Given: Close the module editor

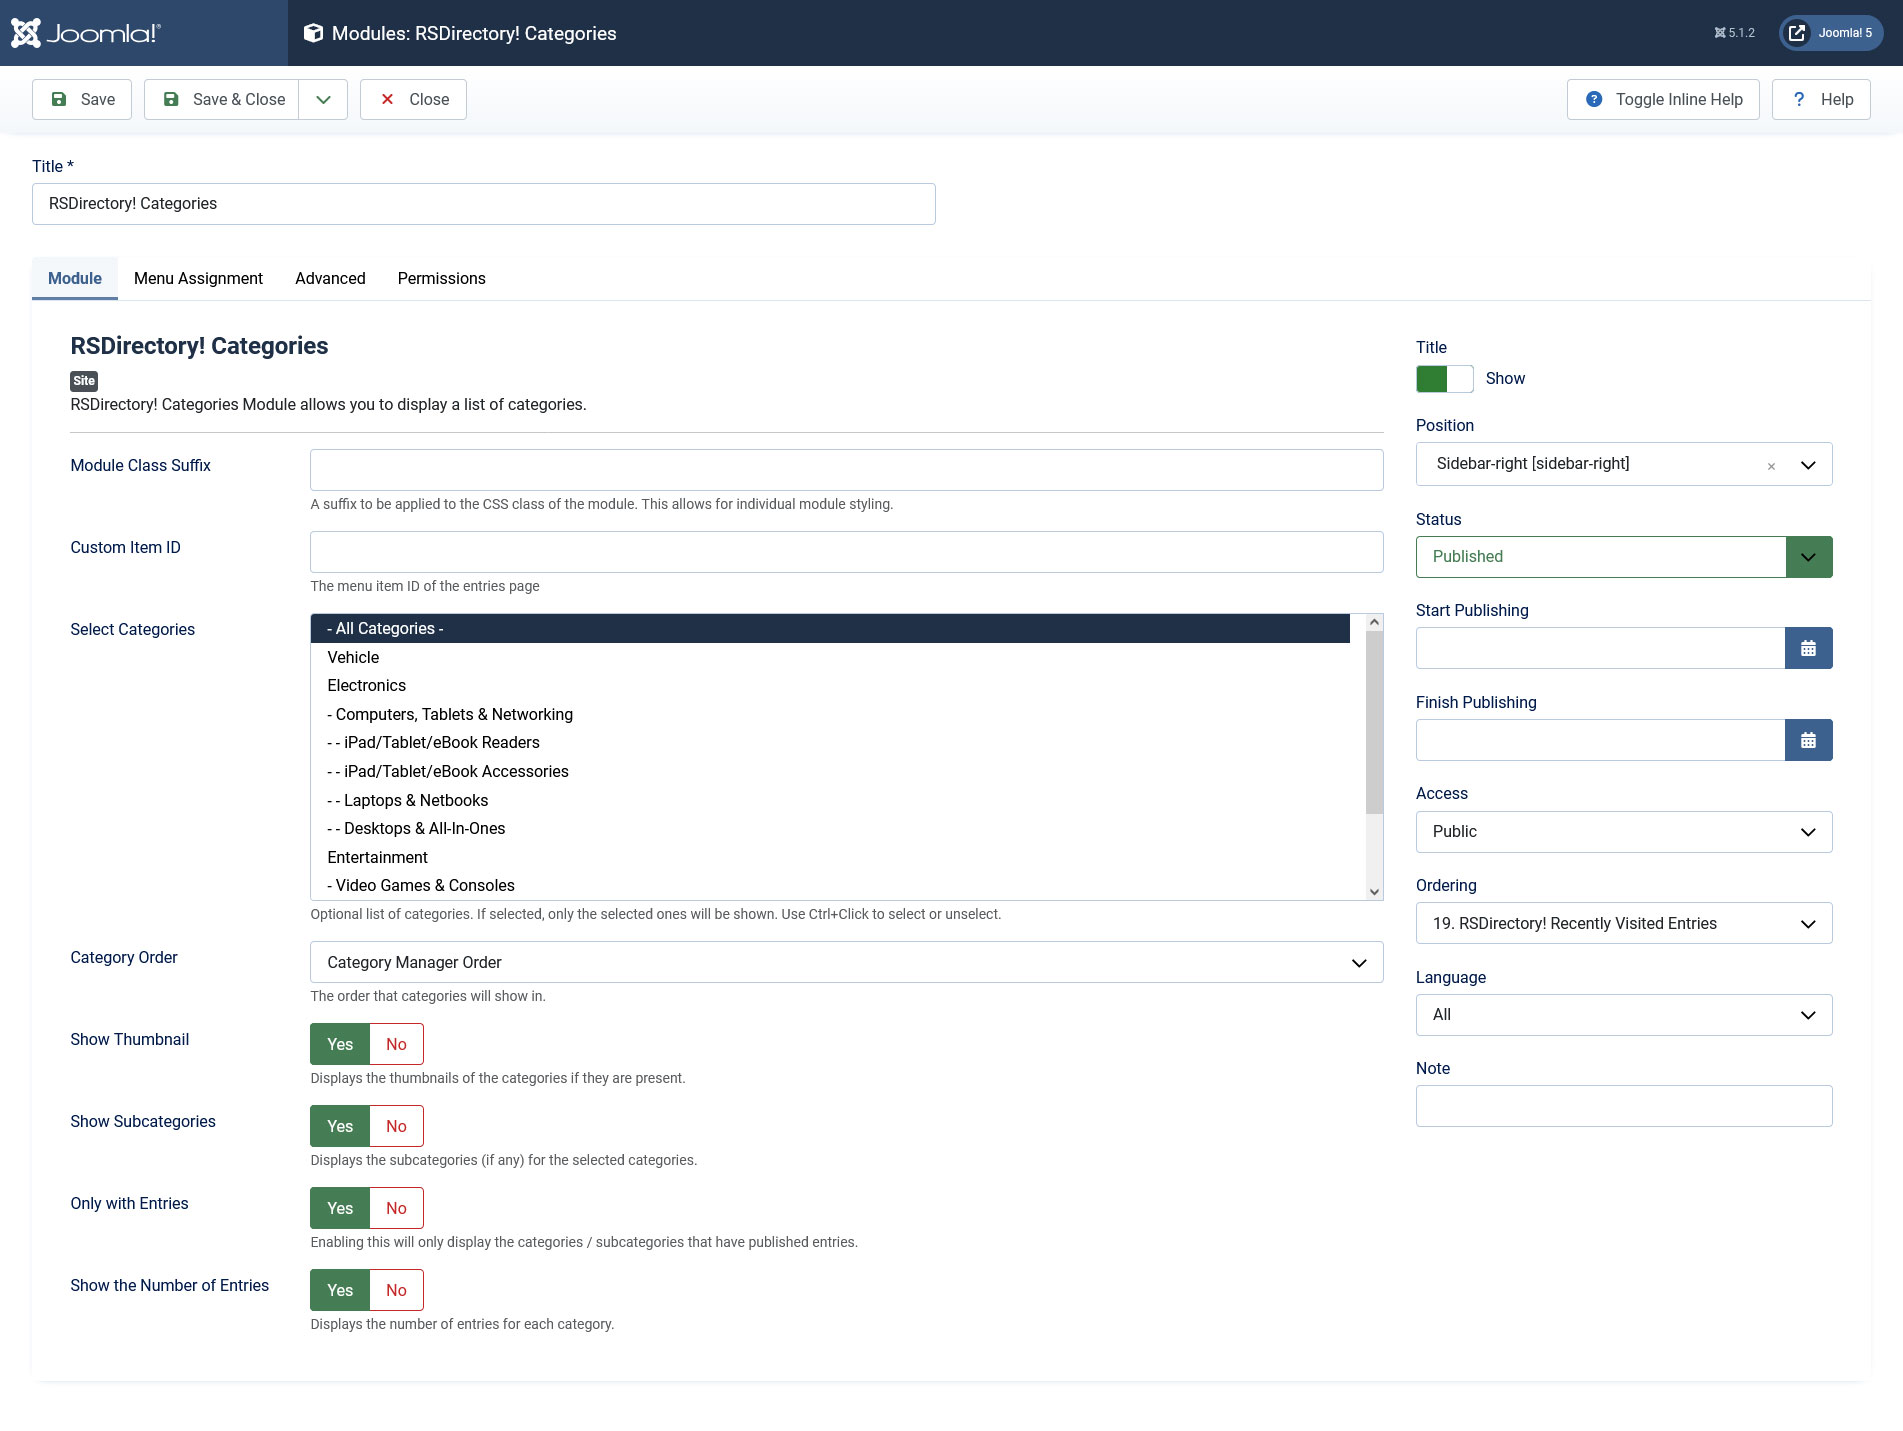Looking at the screenshot, I should click(x=413, y=99).
